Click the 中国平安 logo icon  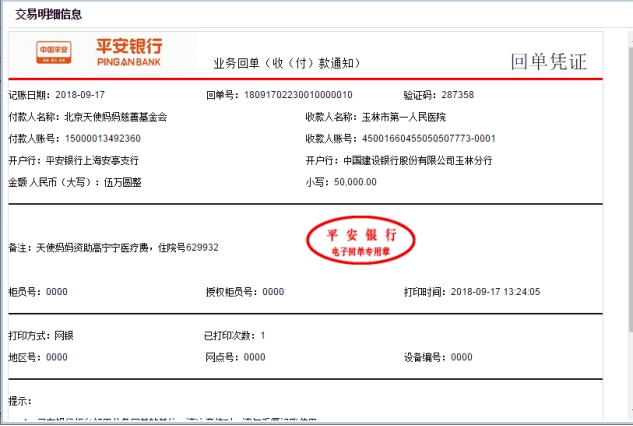(54, 52)
